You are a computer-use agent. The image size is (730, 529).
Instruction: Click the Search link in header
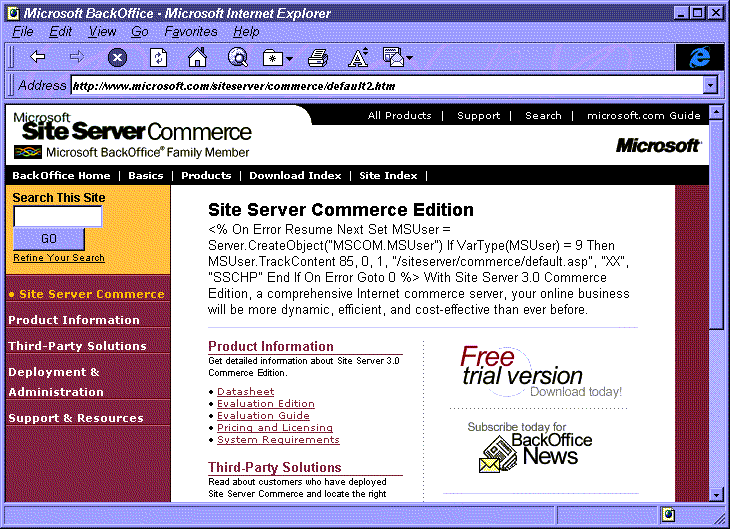pyautogui.click(x=543, y=115)
